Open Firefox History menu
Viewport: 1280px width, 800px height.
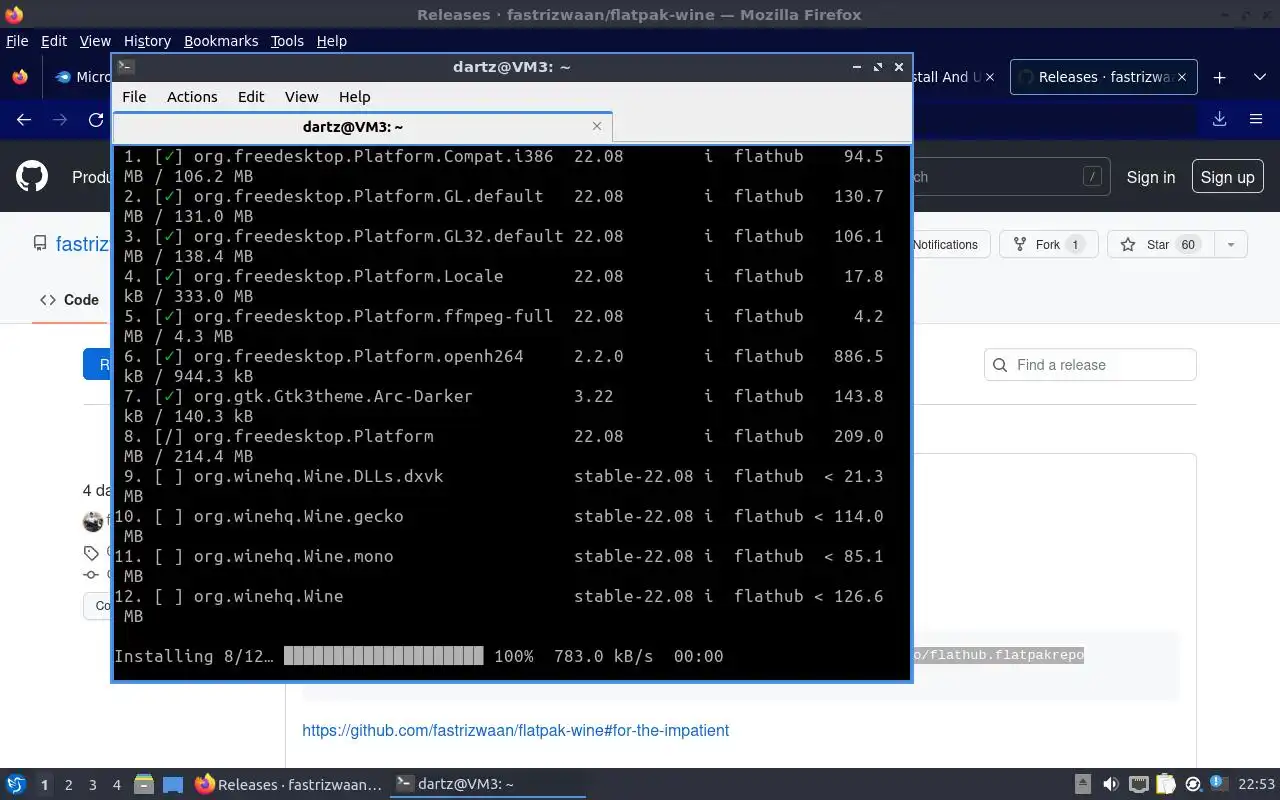[147, 41]
